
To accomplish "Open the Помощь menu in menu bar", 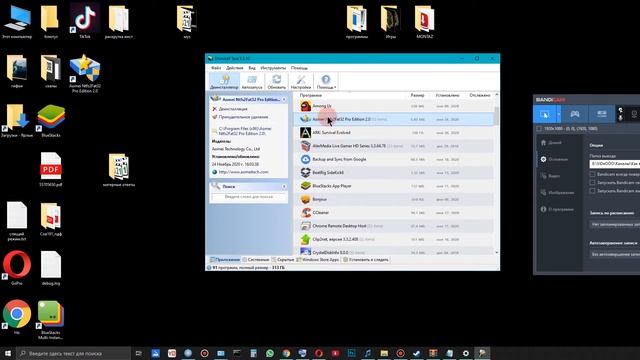I will coord(299,68).
